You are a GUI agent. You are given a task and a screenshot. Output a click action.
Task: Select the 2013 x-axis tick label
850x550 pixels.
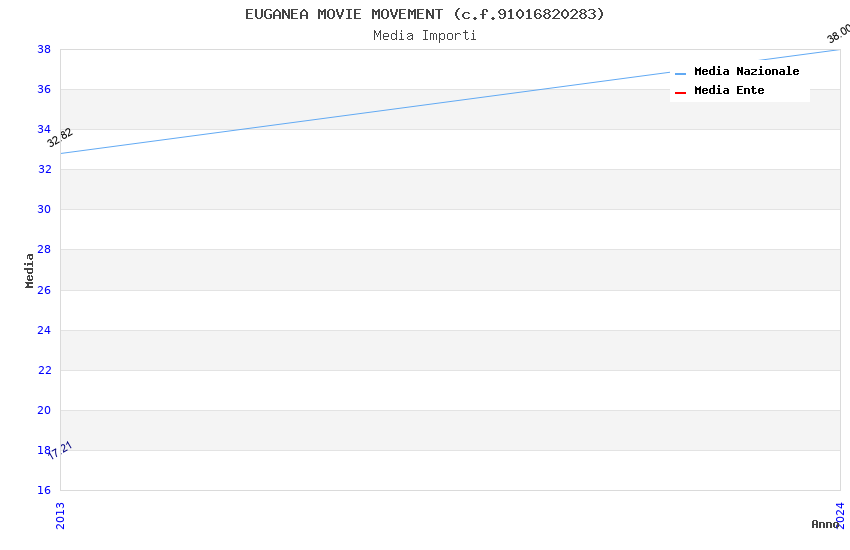[60, 515]
